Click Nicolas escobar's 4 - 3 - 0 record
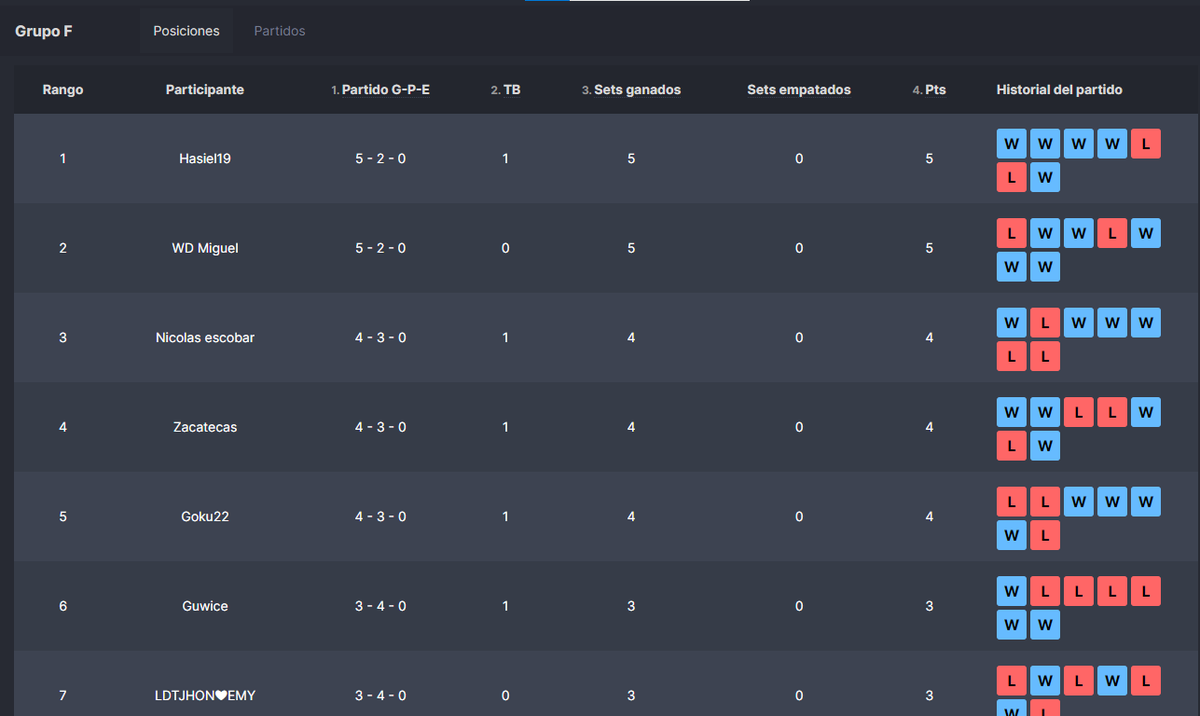Viewport: 1200px width, 716px height. click(380, 338)
